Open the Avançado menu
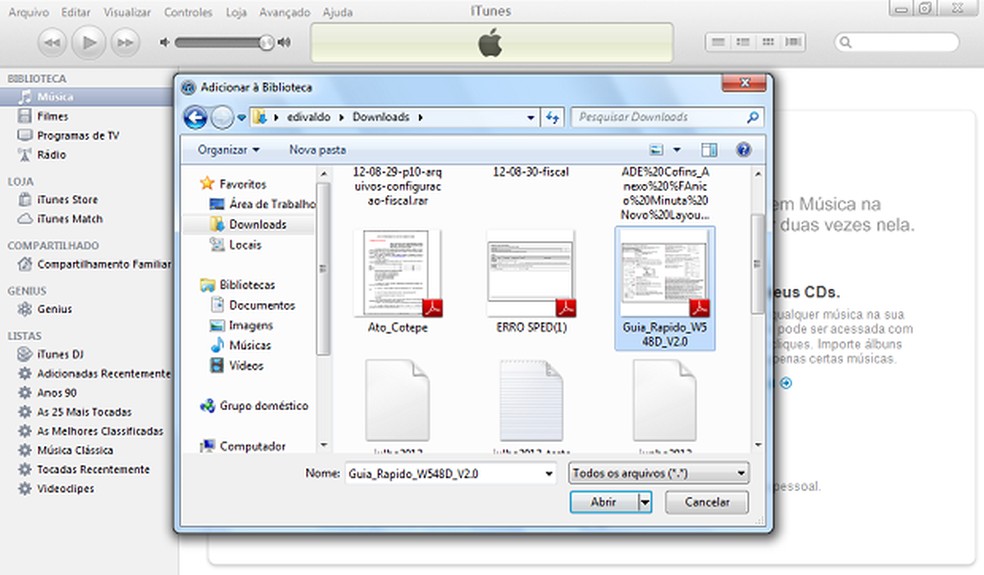The width and height of the screenshot is (984, 575). coord(284,12)
